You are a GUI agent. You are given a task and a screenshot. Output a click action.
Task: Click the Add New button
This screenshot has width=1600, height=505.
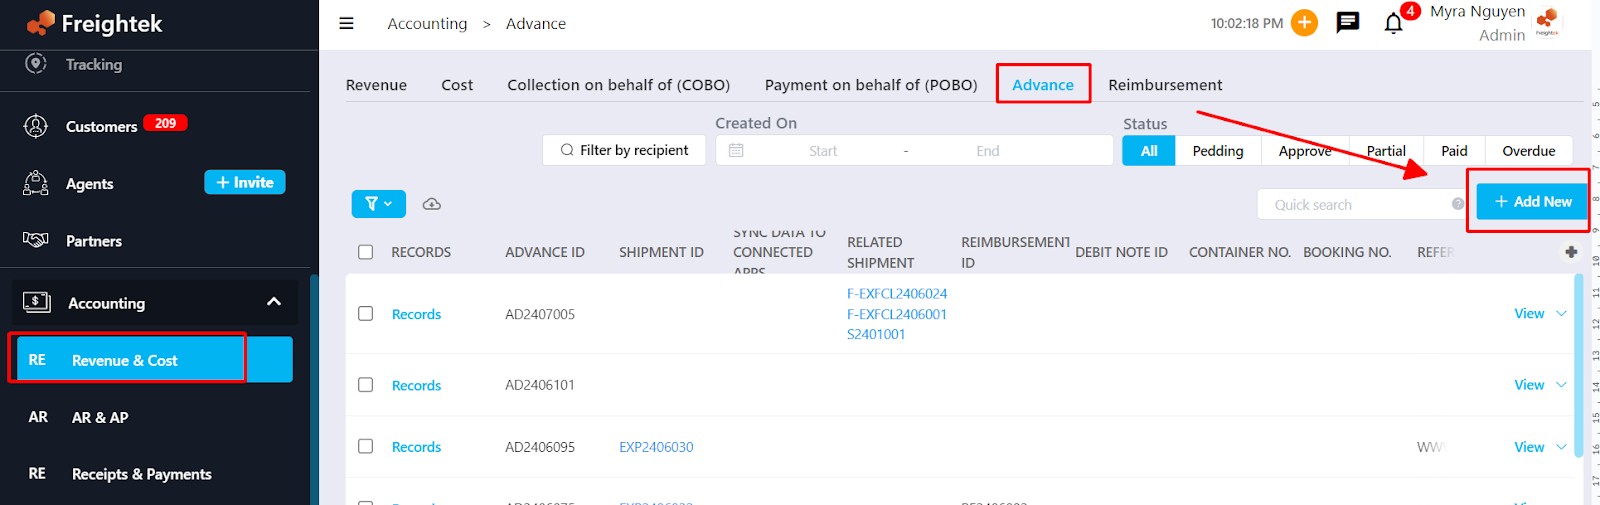1532,201
